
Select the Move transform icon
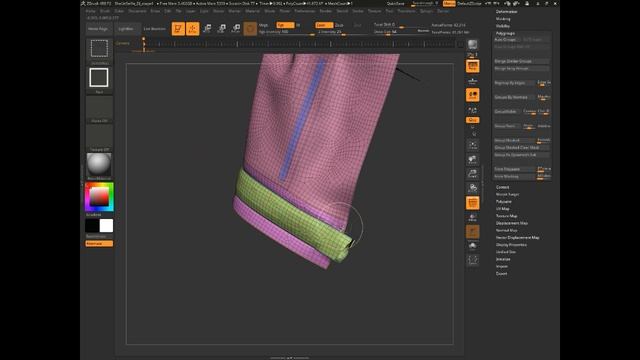tap(207, 29)
